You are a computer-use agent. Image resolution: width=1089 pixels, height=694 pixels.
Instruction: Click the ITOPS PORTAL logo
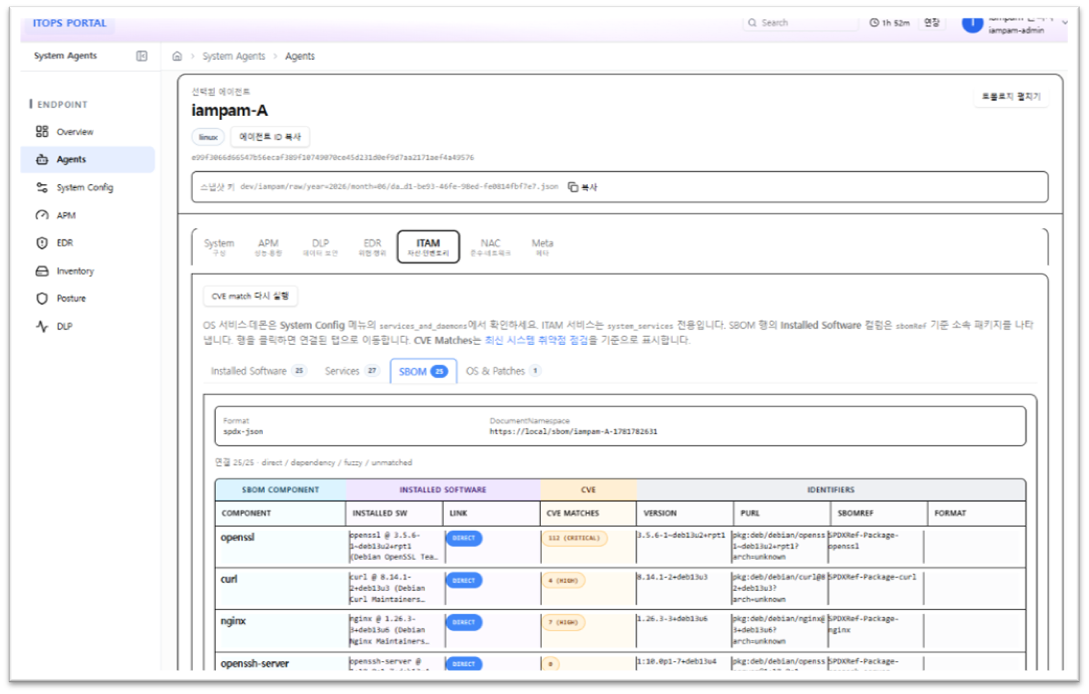[x=69, y=23]
